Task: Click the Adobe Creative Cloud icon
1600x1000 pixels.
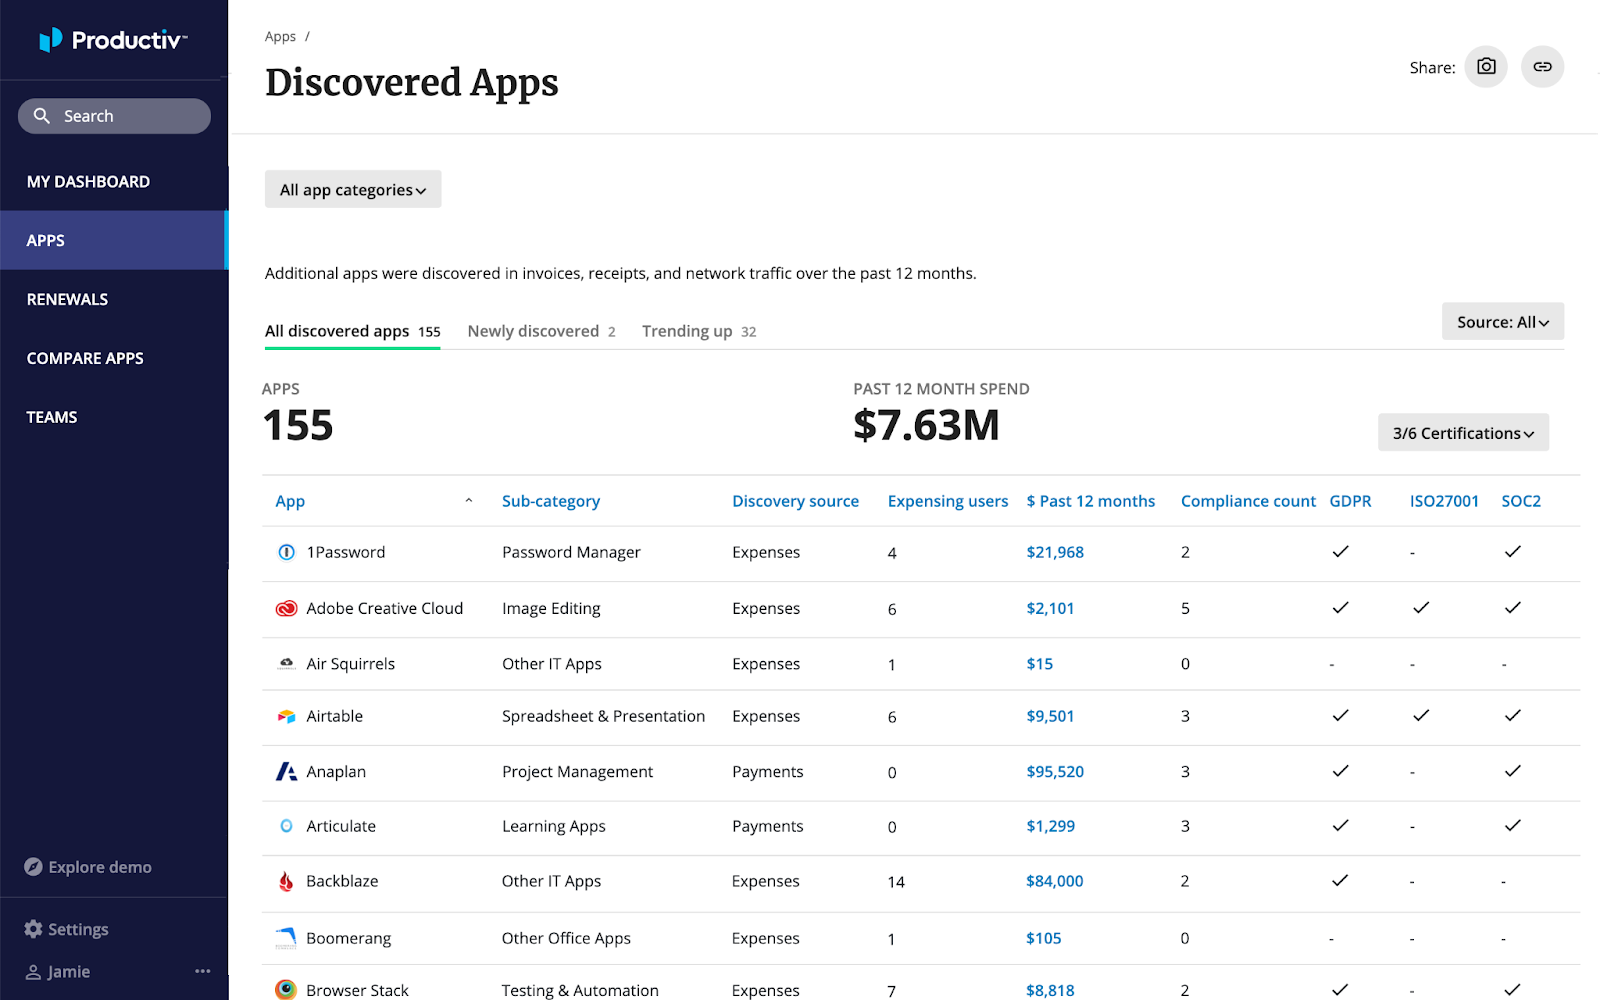Action: (286, 607)
